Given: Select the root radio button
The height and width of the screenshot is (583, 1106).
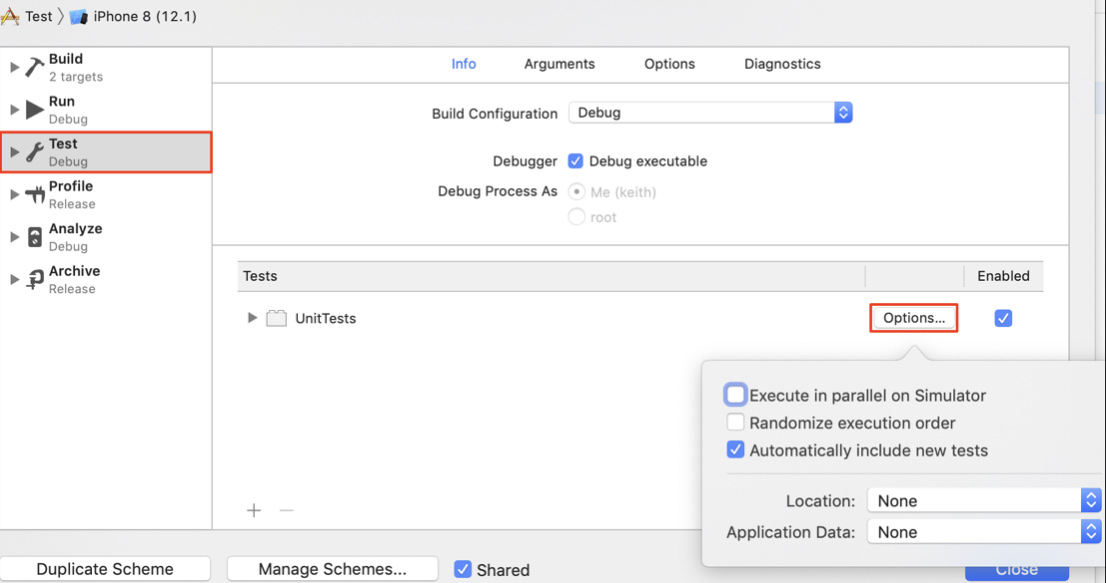Looking at the screenshot, I should point(577,217).
